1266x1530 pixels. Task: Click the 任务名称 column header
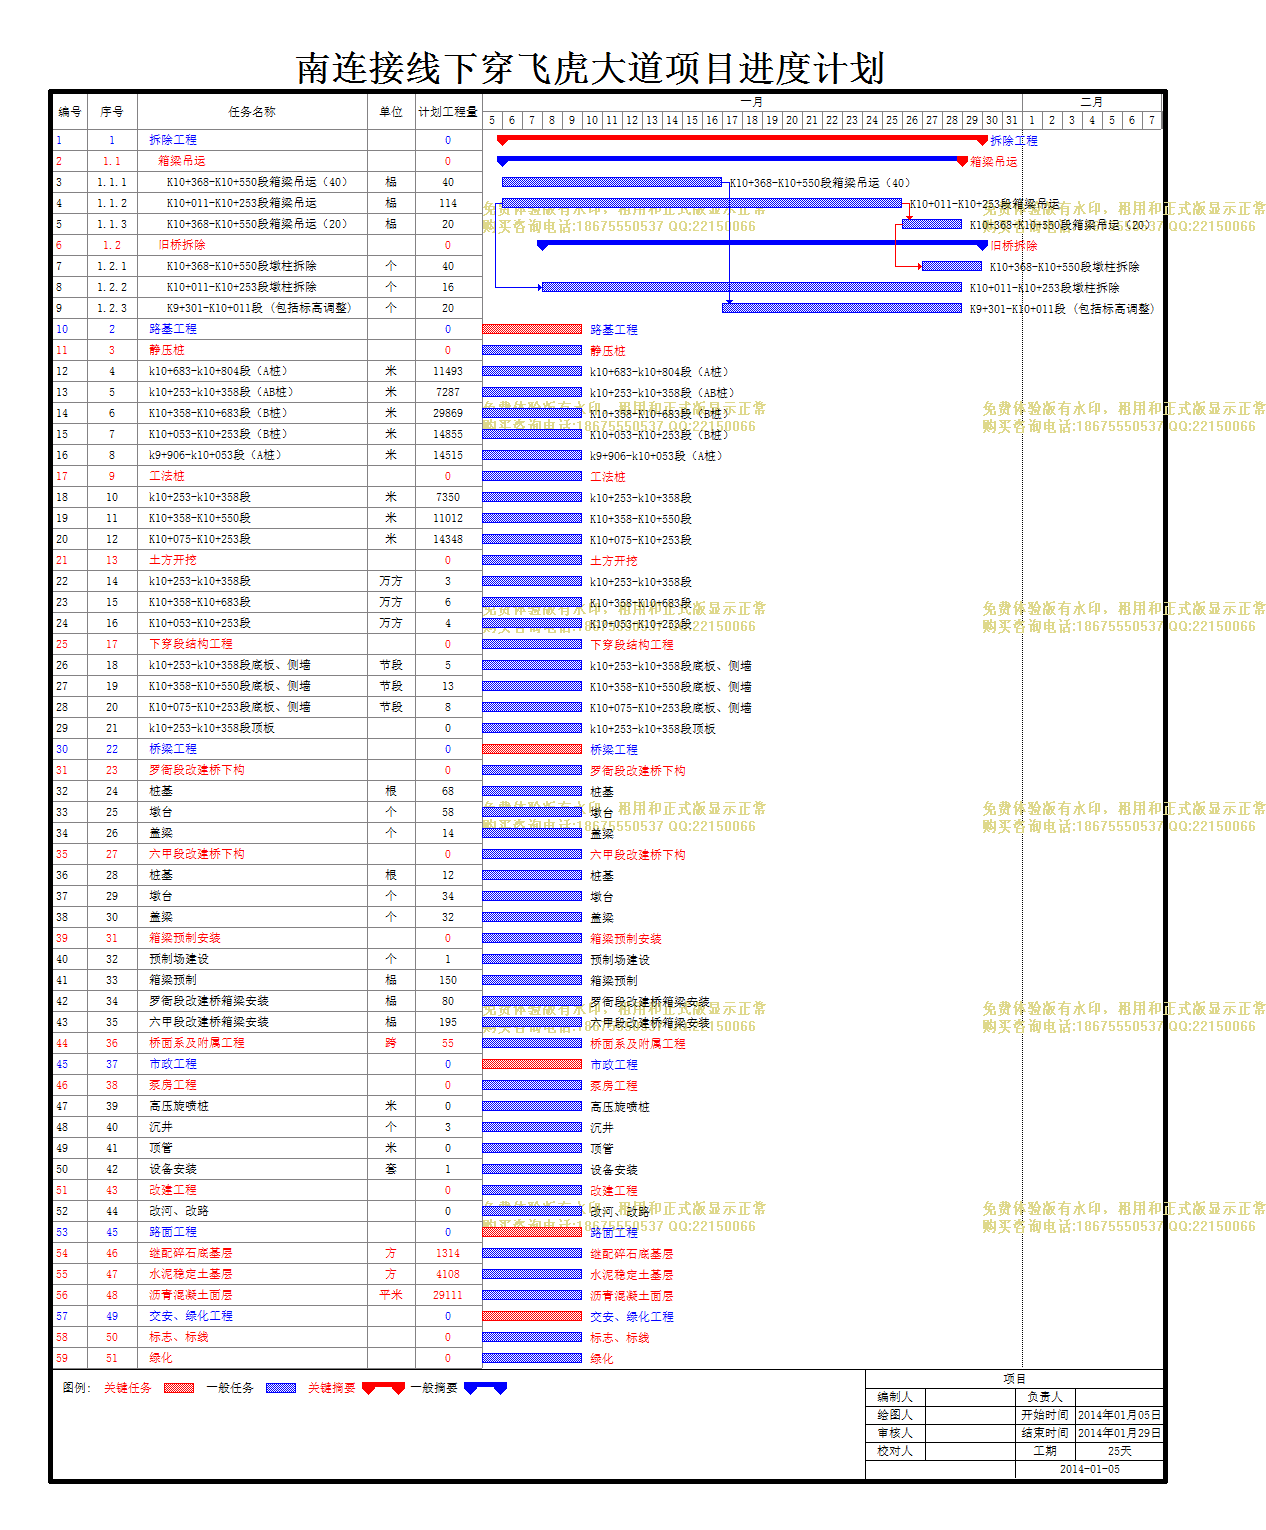[252, 112]
